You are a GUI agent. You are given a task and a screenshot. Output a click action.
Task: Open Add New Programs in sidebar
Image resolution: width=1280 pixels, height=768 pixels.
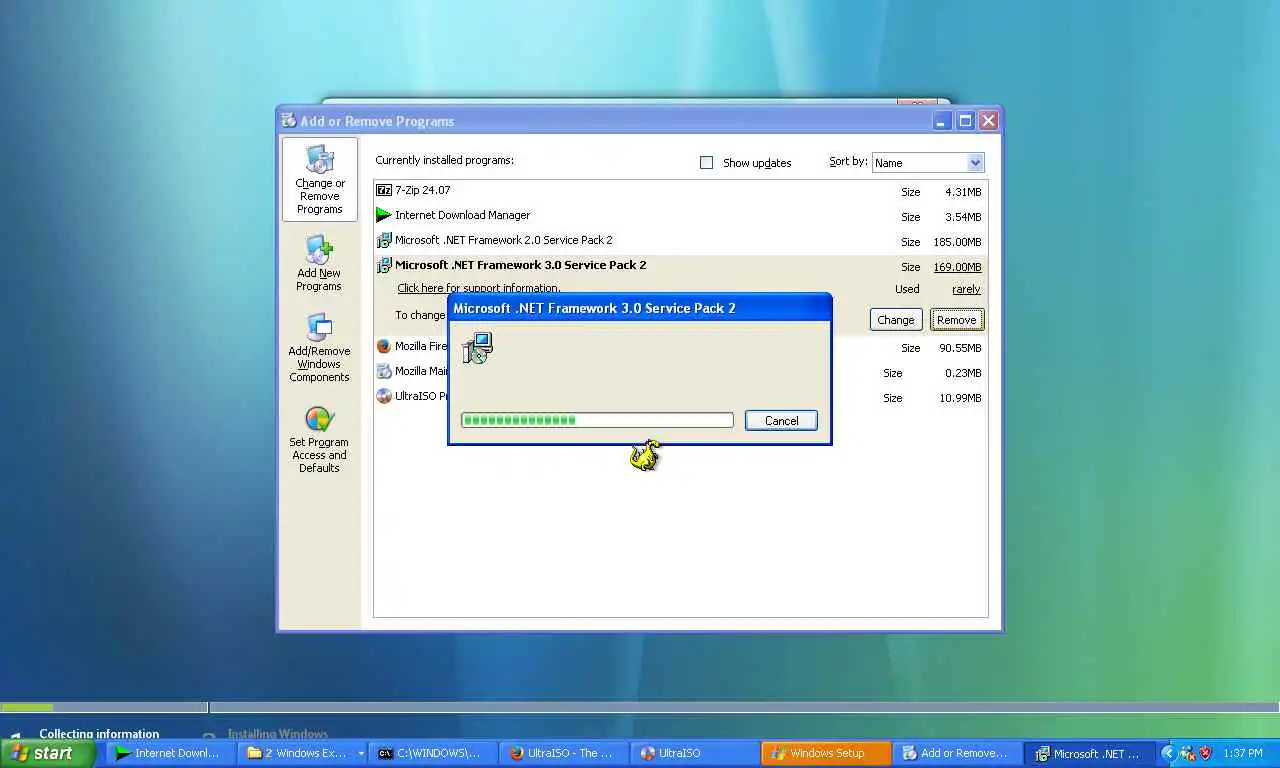[x=319, y=264]
